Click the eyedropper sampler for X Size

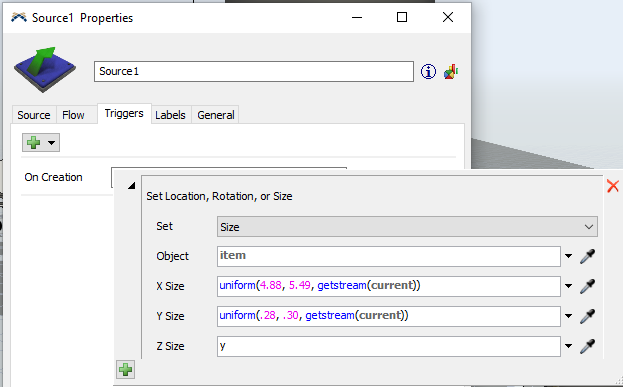(x=587, y=286)
